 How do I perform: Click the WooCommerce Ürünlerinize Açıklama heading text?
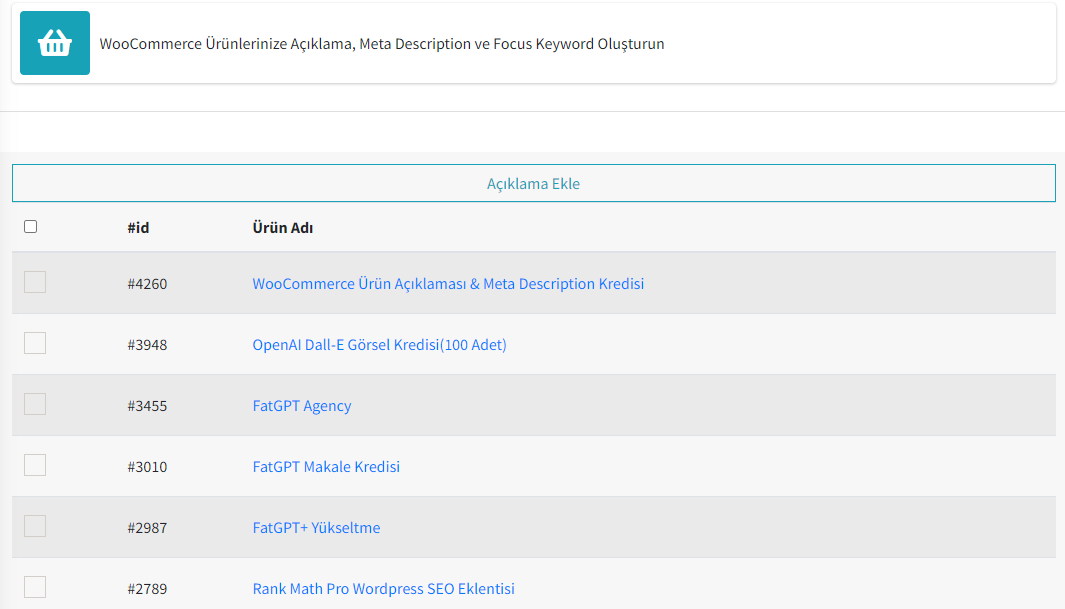pos(382,44)
